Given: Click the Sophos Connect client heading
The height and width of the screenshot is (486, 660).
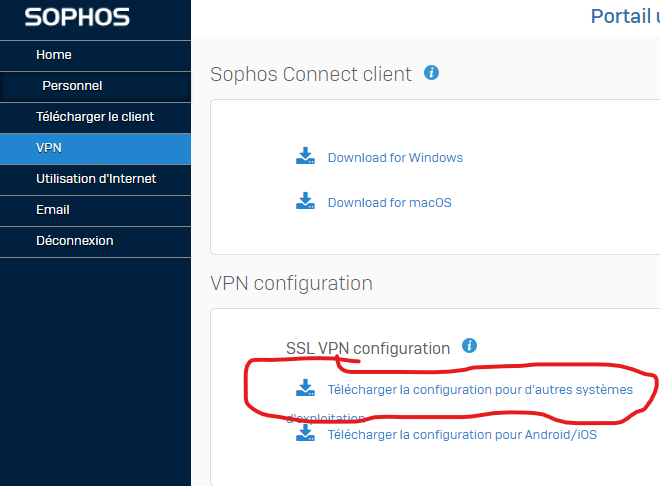Looking at the screenshot, I should [x=311, y=74].
